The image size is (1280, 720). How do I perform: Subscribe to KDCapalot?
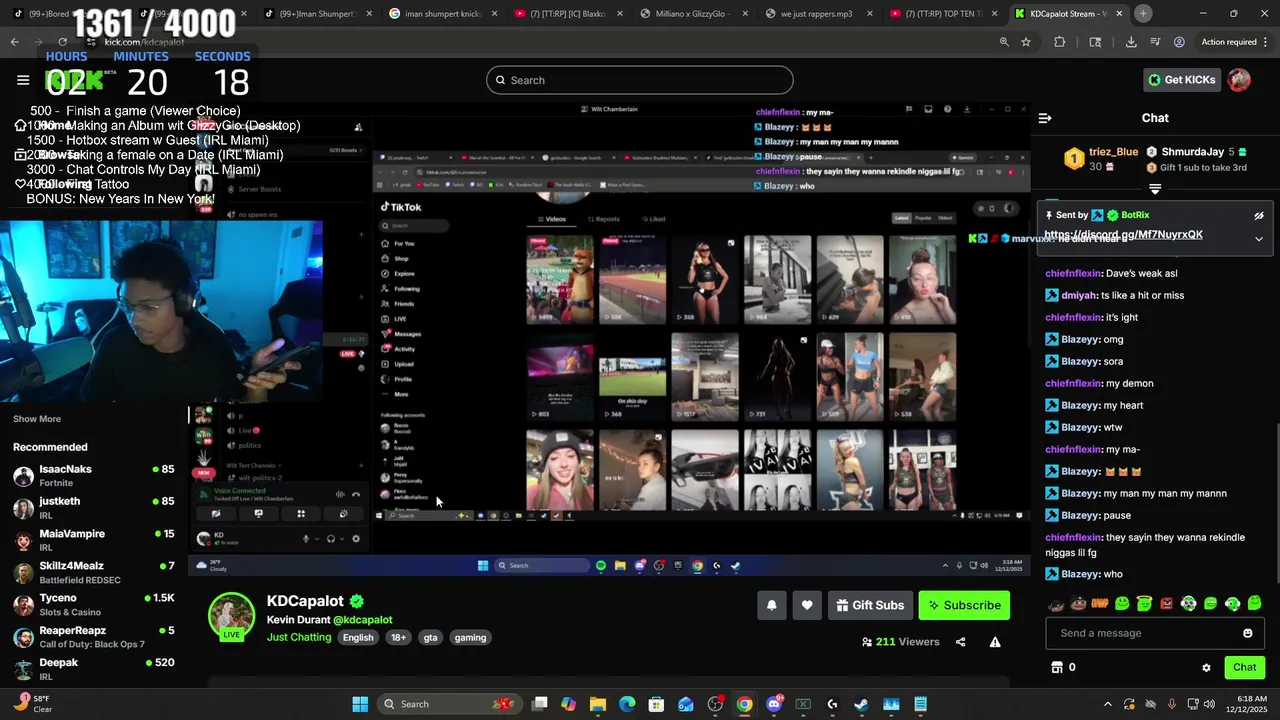tap(964, 605)
